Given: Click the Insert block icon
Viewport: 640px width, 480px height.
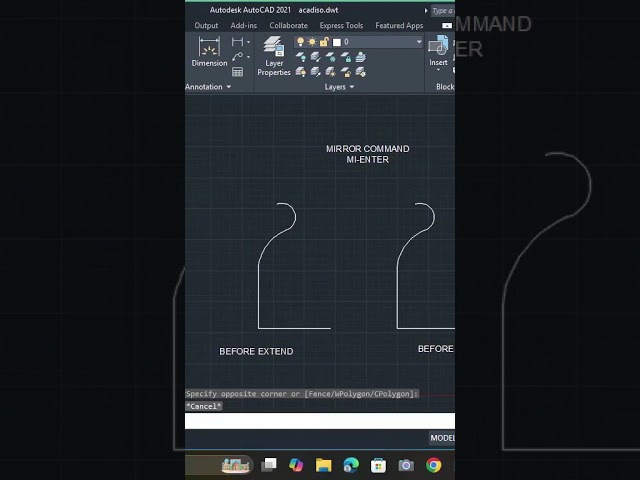Looking at the screenshot, I should point(438,45).
